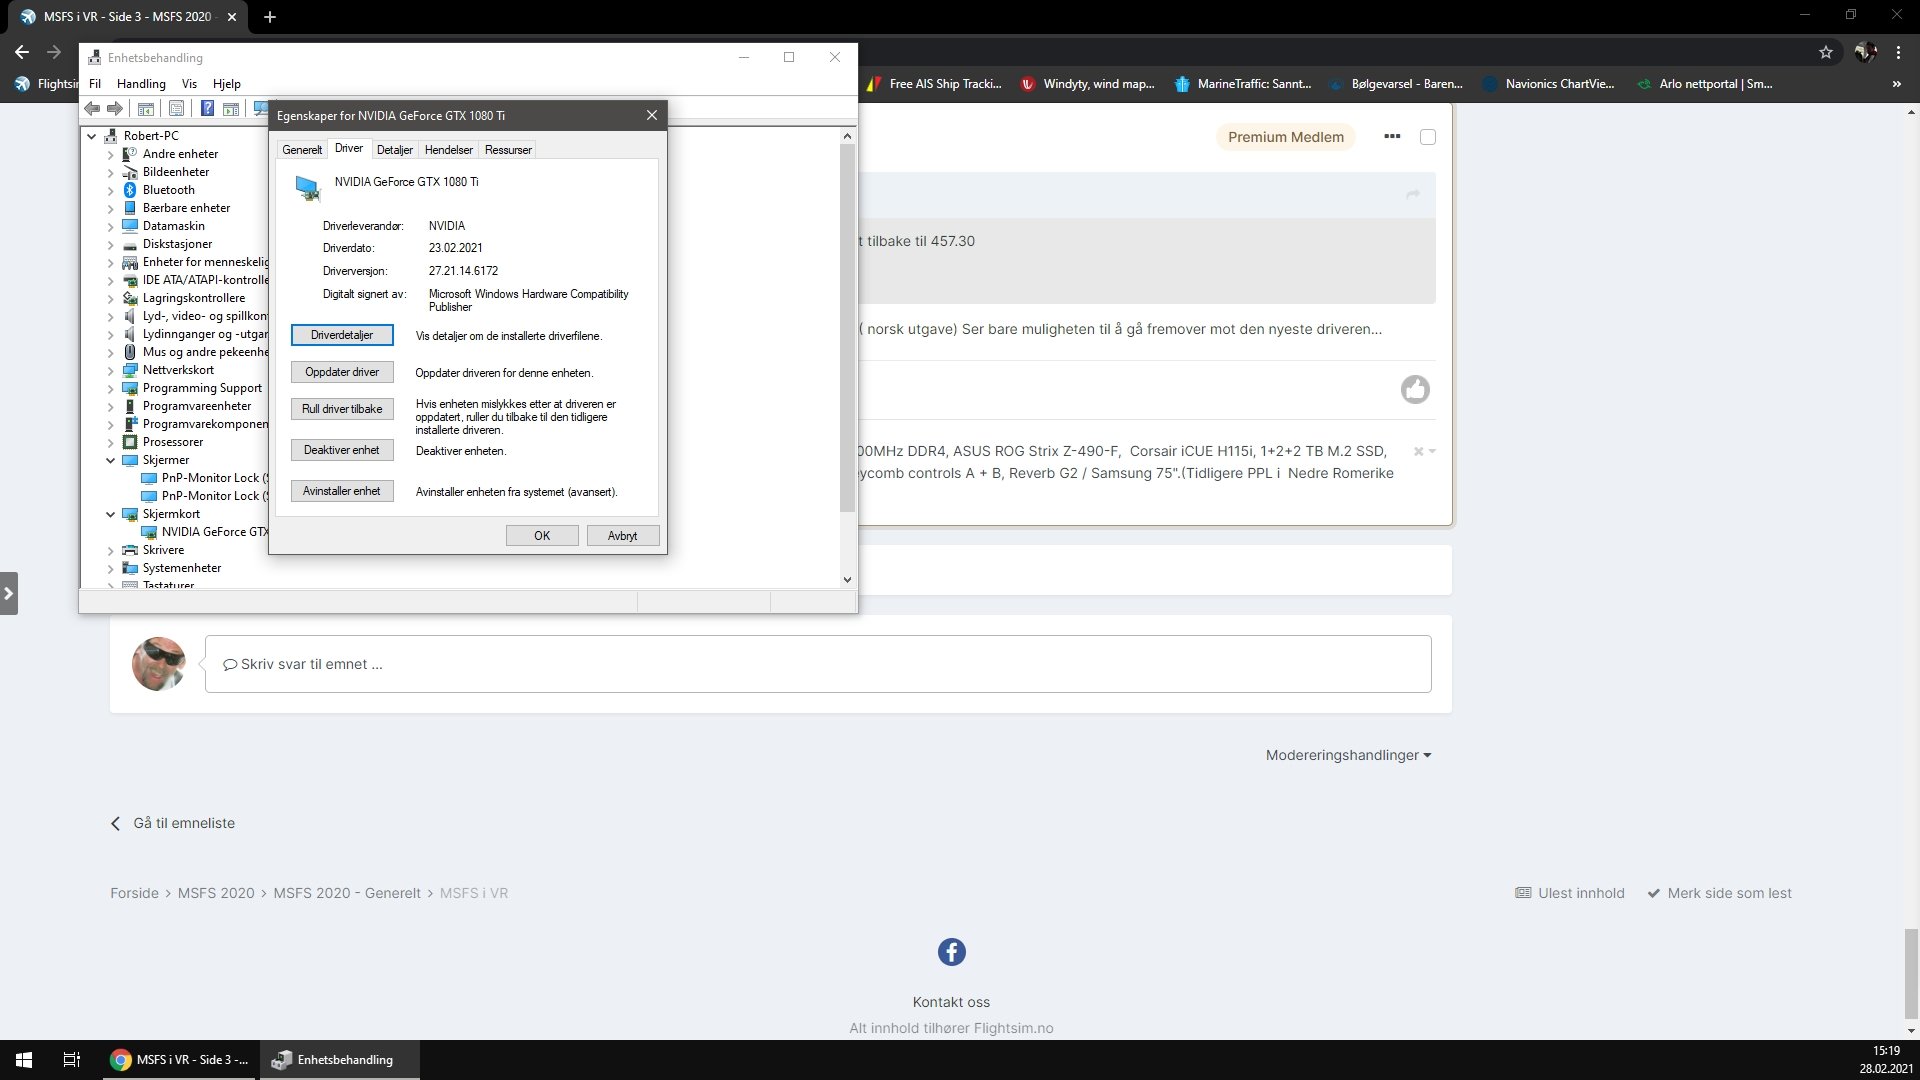Open the Facebook icon in the footer
Image resolution: width=1920 pixels, height=1080 pixels.
[x=951, y=951]
